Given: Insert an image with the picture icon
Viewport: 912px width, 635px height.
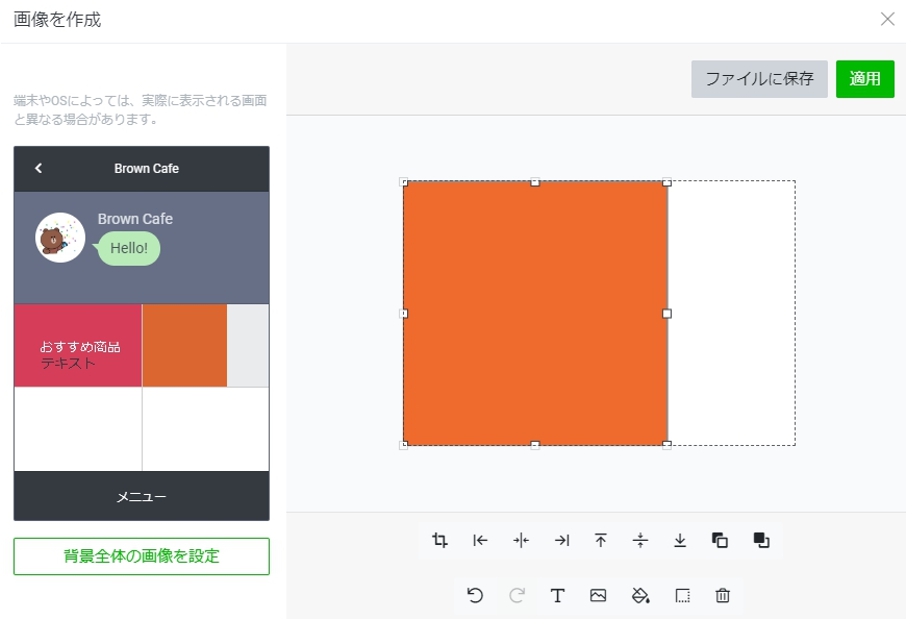Looking at the screenshot, I should coord(598,596).
